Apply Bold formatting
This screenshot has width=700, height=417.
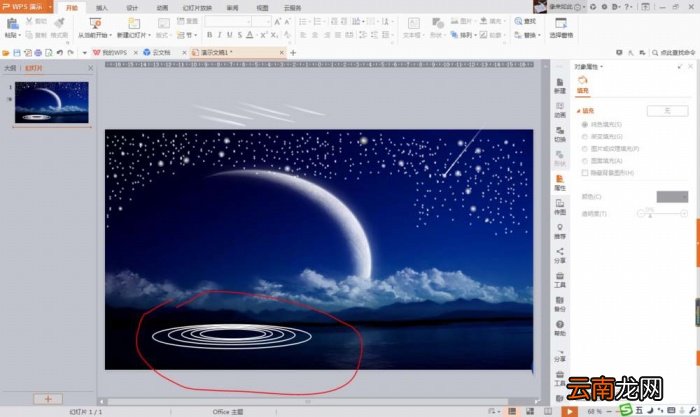(209, 35)
